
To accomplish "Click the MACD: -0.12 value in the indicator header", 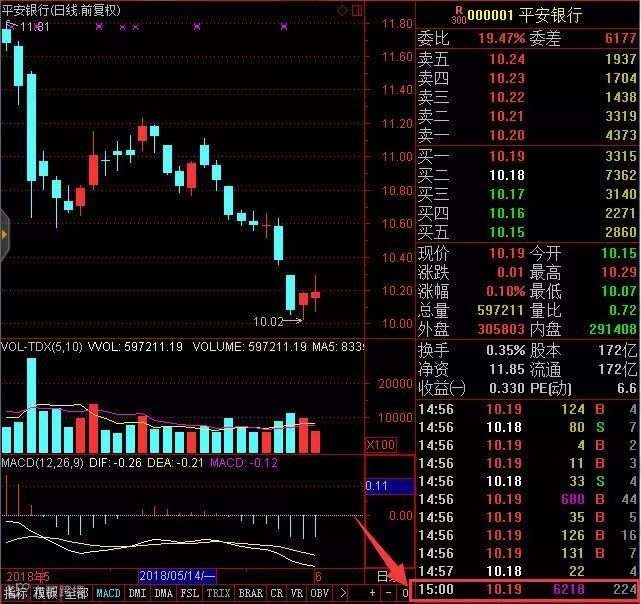I will click(x=244, y=463).
